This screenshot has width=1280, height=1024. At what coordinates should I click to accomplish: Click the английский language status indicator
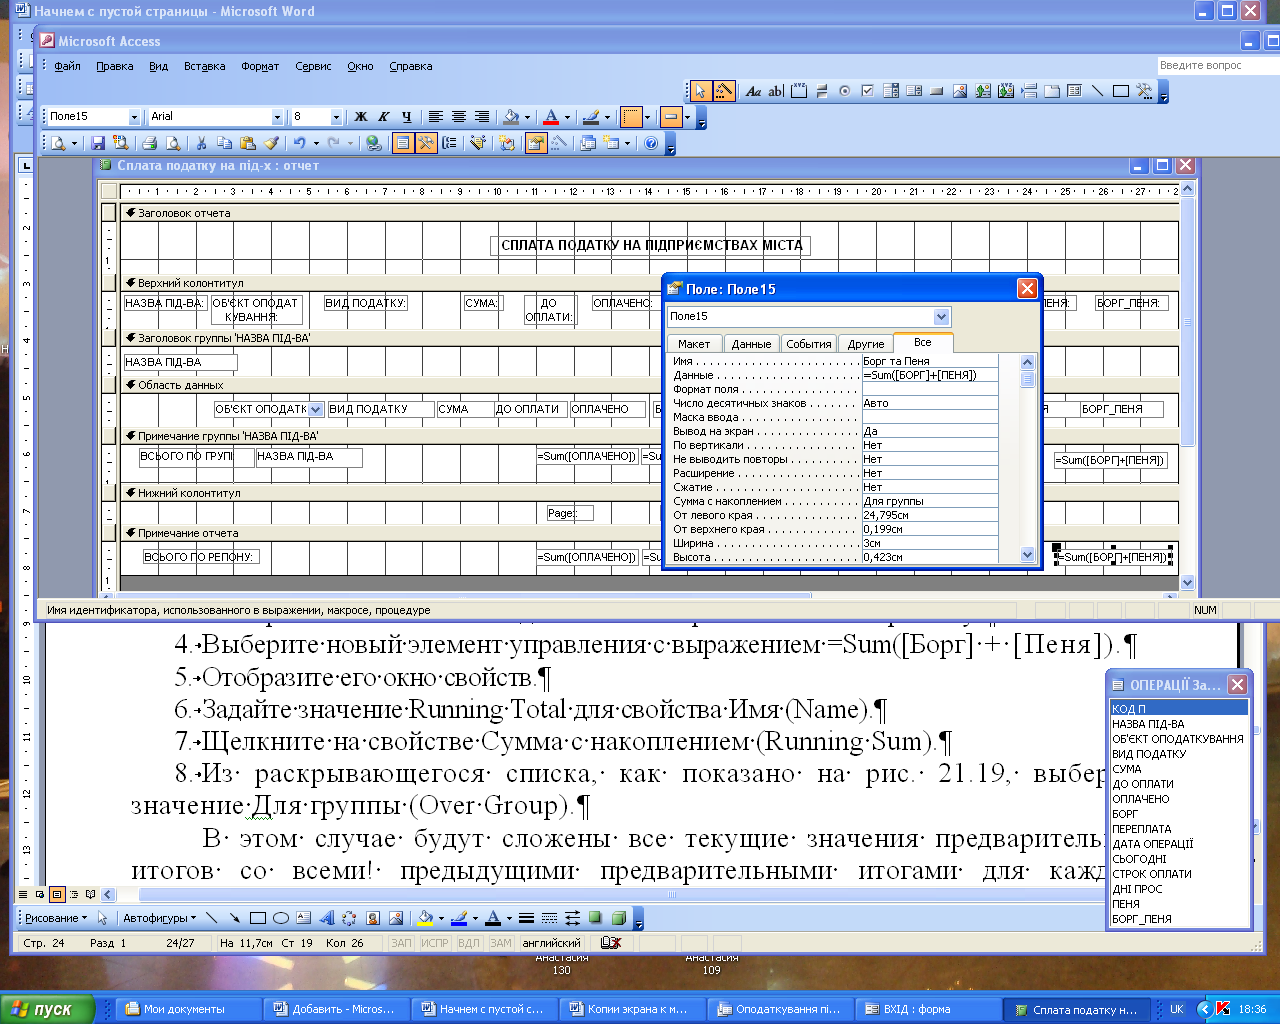click(x=551, y=943)
